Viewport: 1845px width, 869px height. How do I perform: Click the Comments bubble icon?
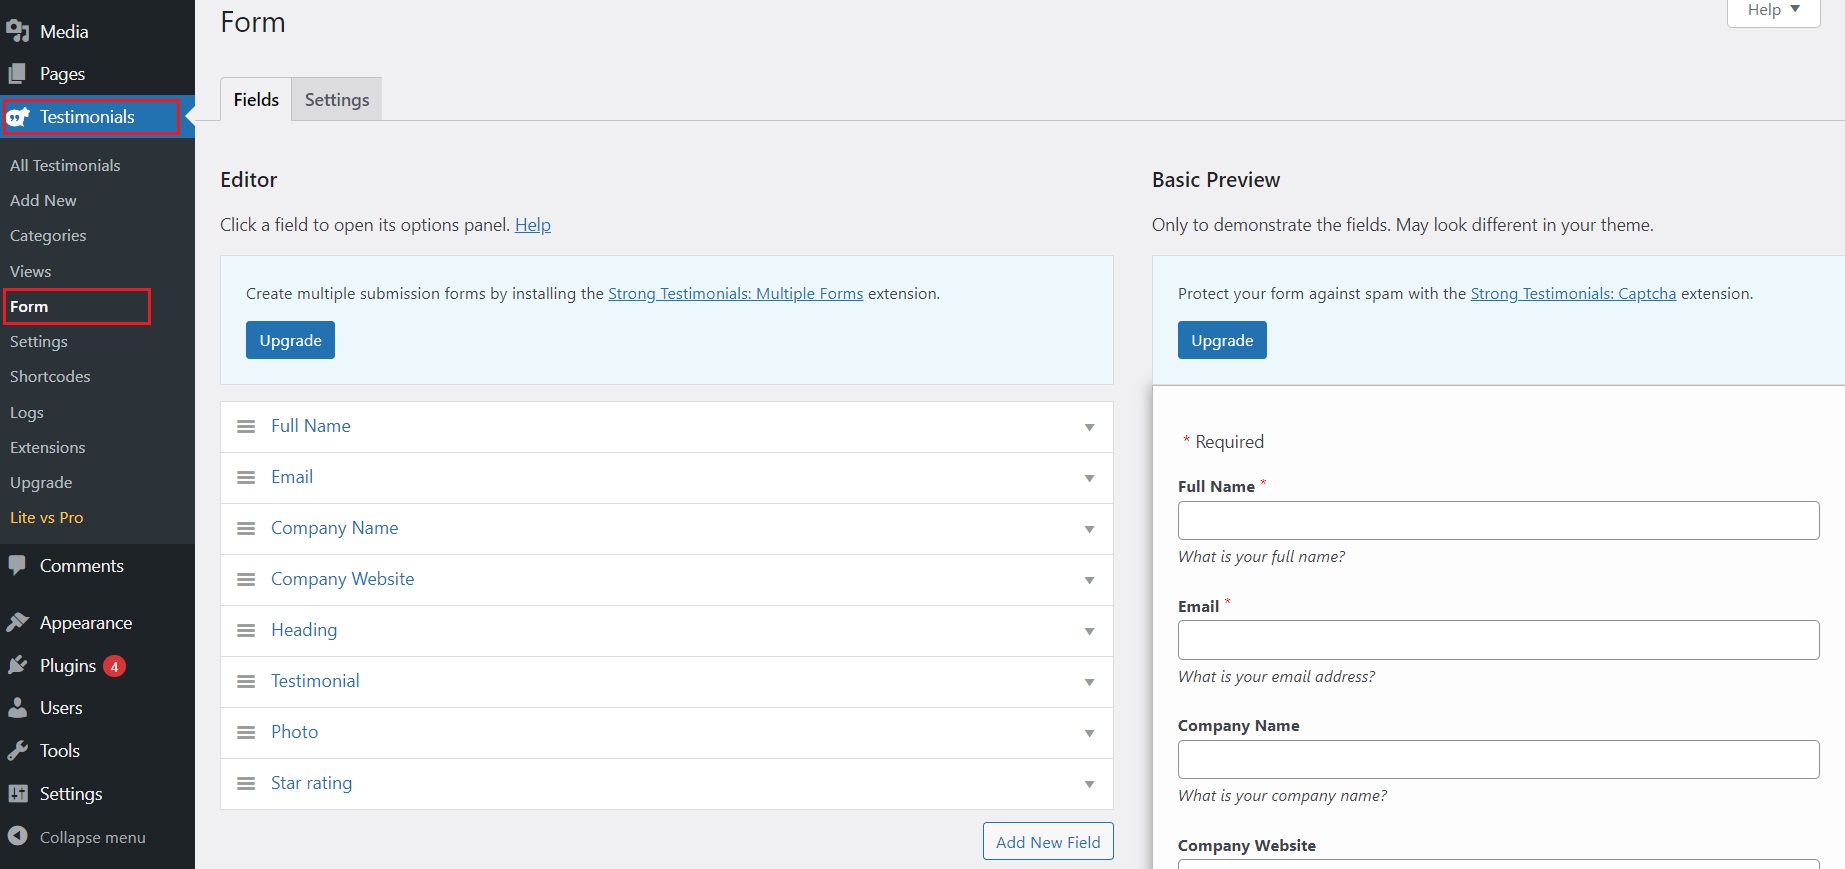pos(17,565)
